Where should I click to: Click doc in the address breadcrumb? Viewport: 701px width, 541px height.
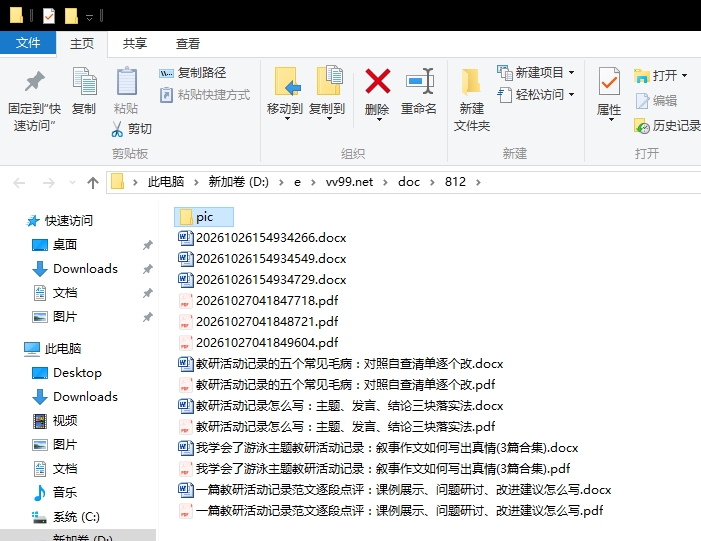click(409, 182)
